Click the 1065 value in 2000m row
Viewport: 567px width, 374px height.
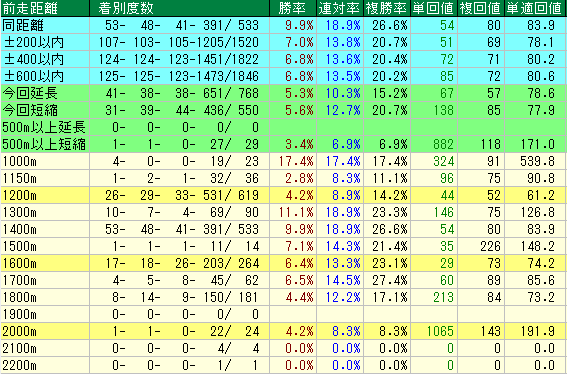coord(440,331)
